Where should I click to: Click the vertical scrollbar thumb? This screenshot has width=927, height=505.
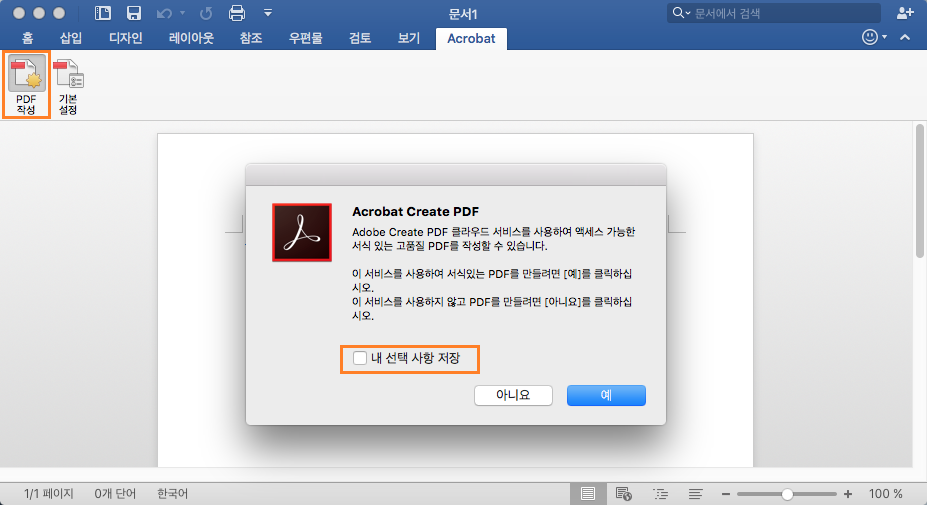click(x=919, y=190)
